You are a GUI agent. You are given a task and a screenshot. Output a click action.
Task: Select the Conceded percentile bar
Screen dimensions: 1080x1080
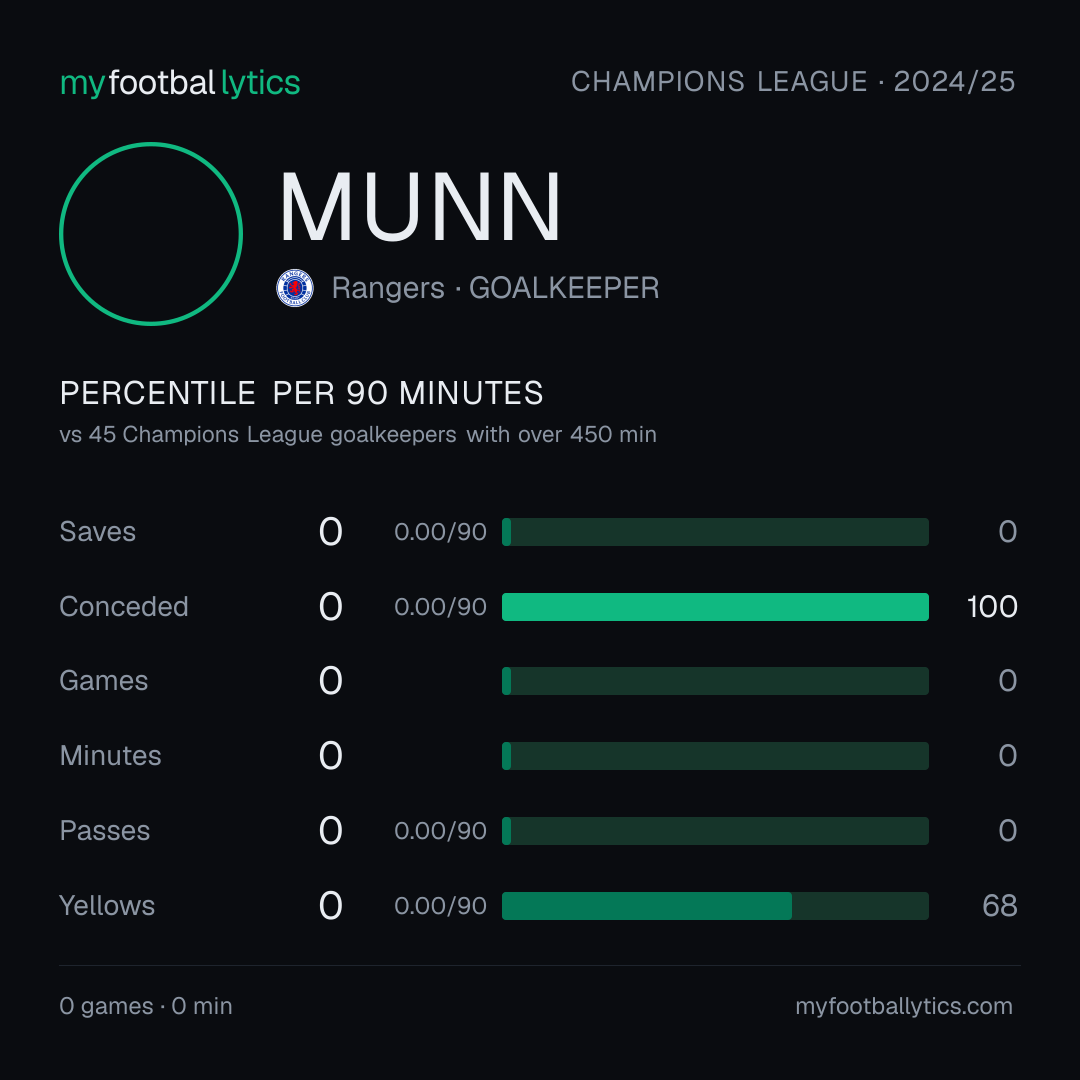coord(715,607)
